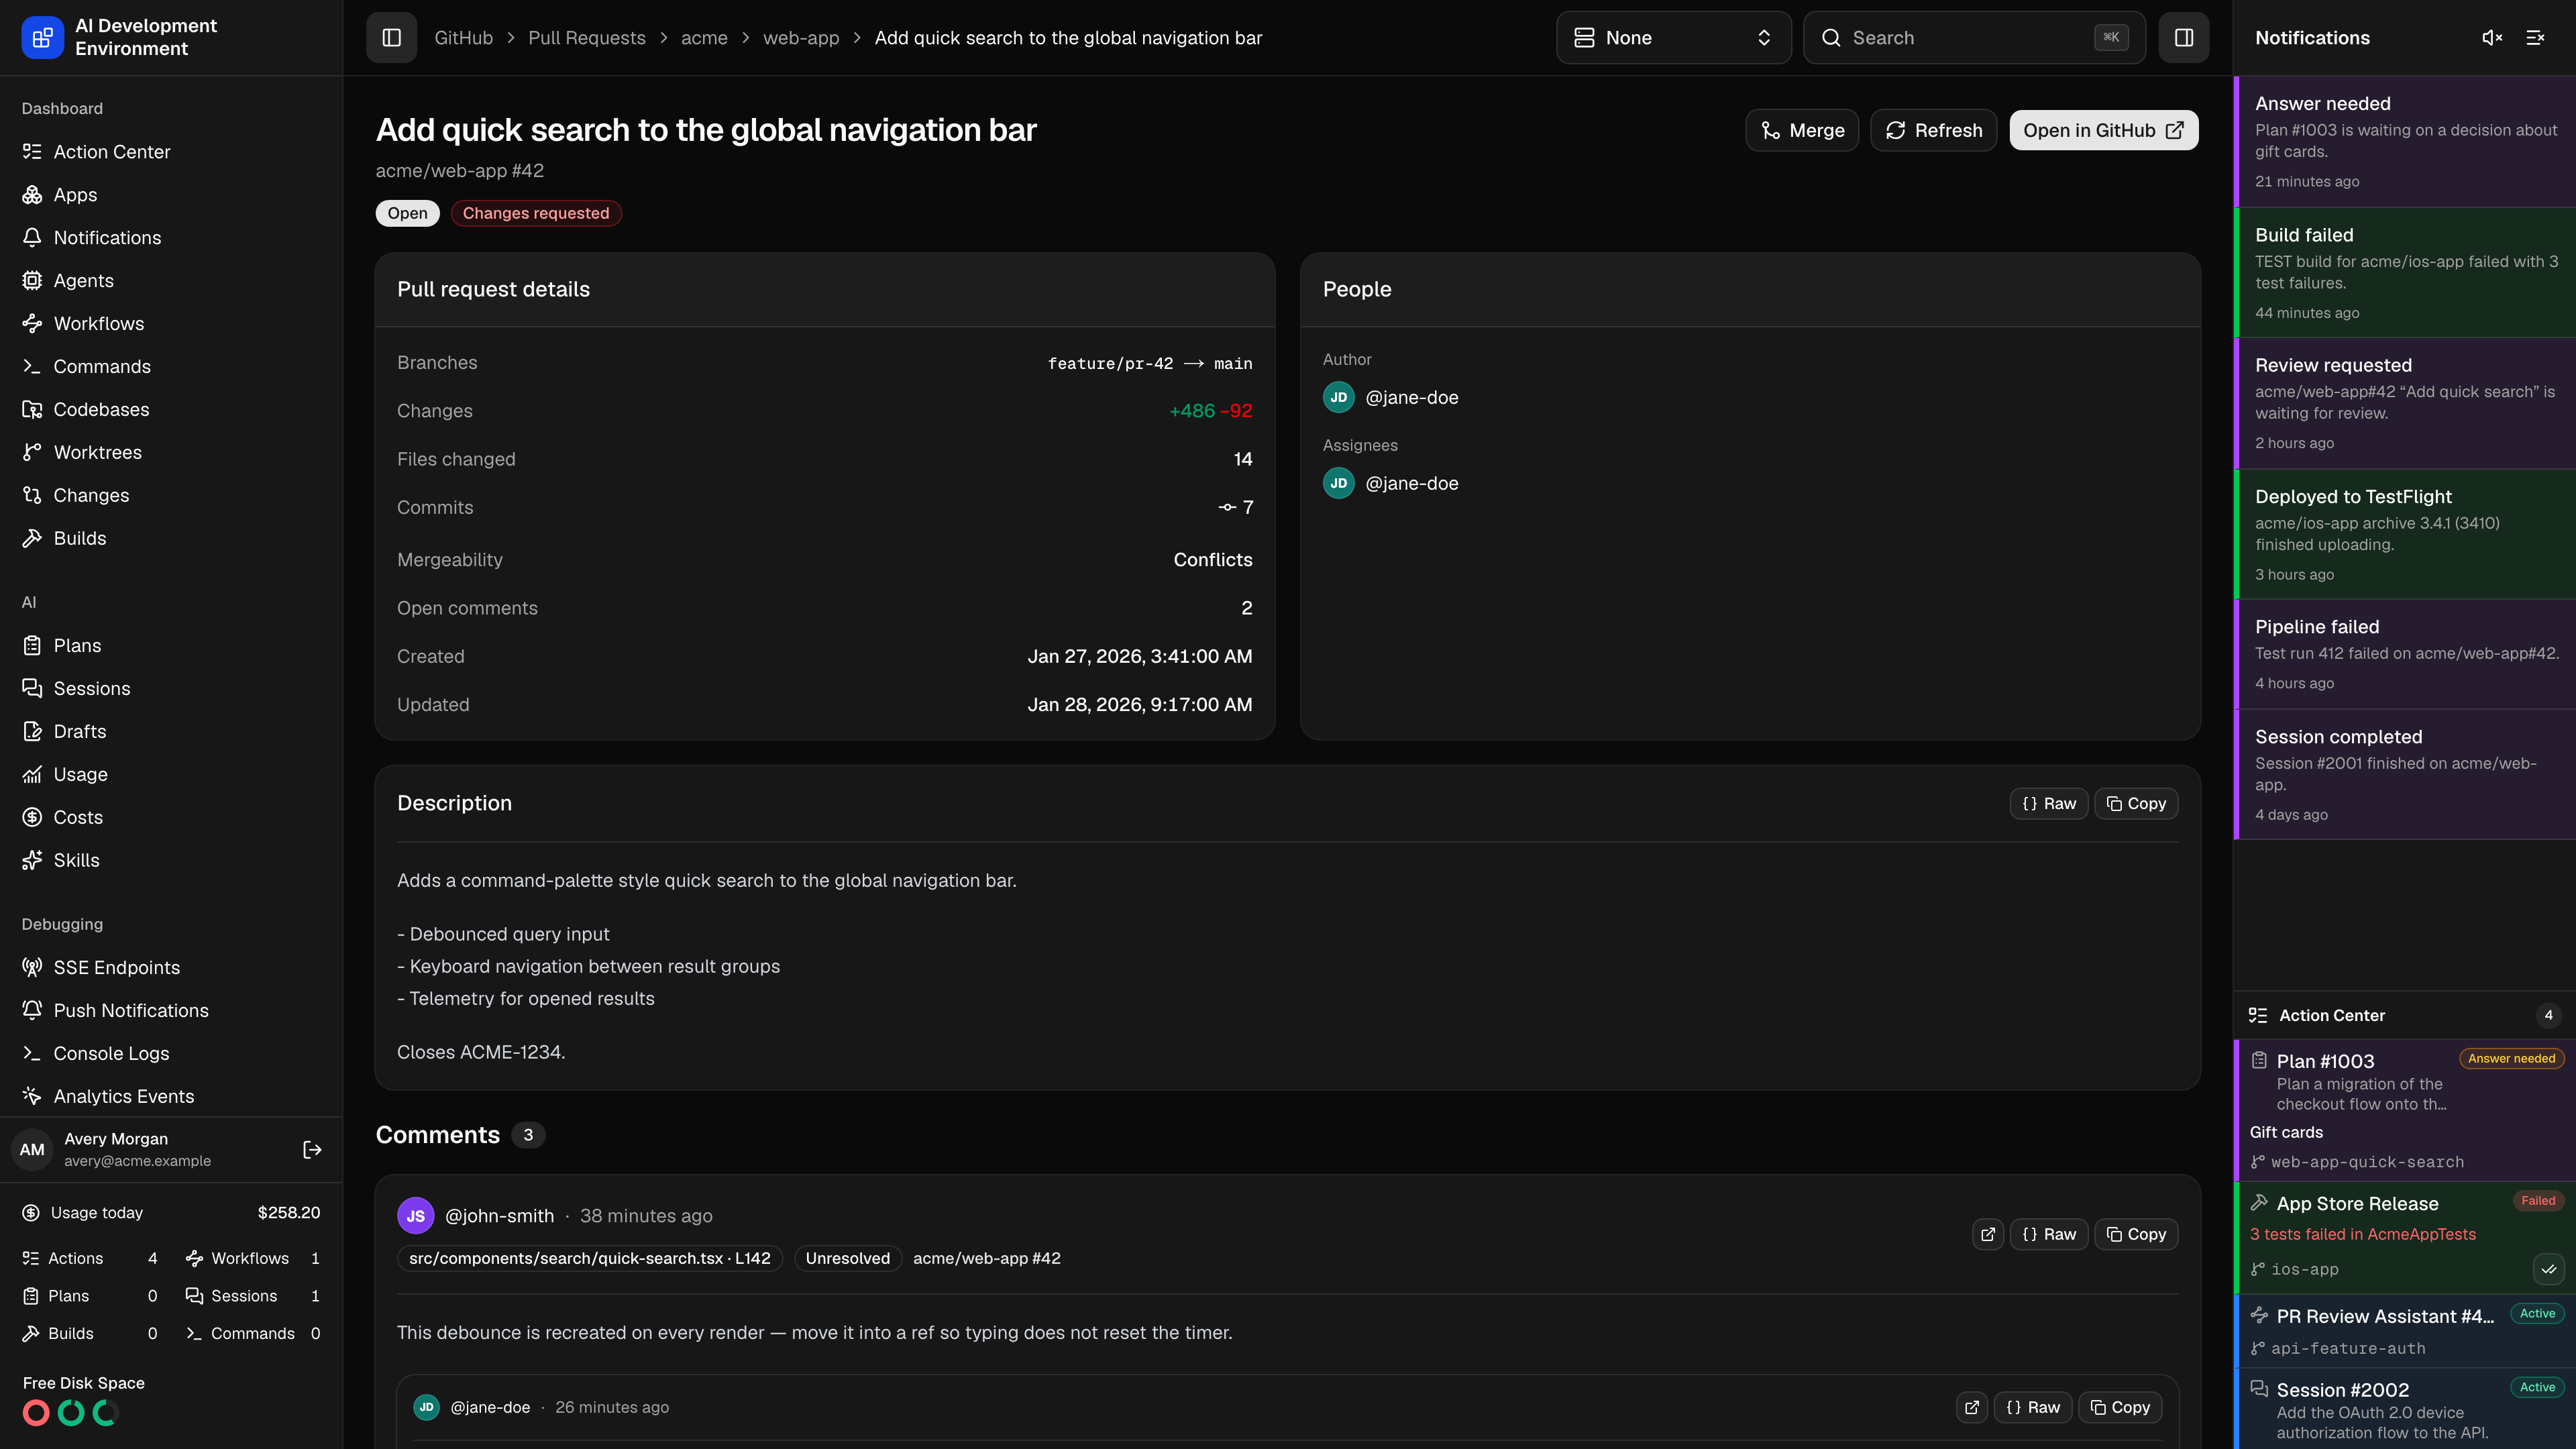2576x1449 pixels.
Task: Click the red Free Disk Space ring
Action: pos(36,1413)
